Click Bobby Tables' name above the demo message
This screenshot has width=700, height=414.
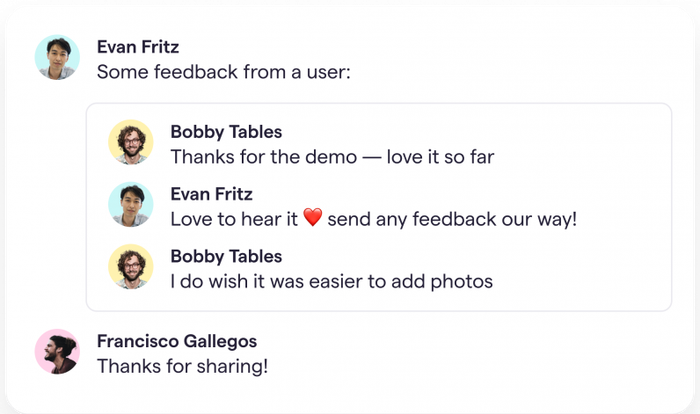coord(226,131)
